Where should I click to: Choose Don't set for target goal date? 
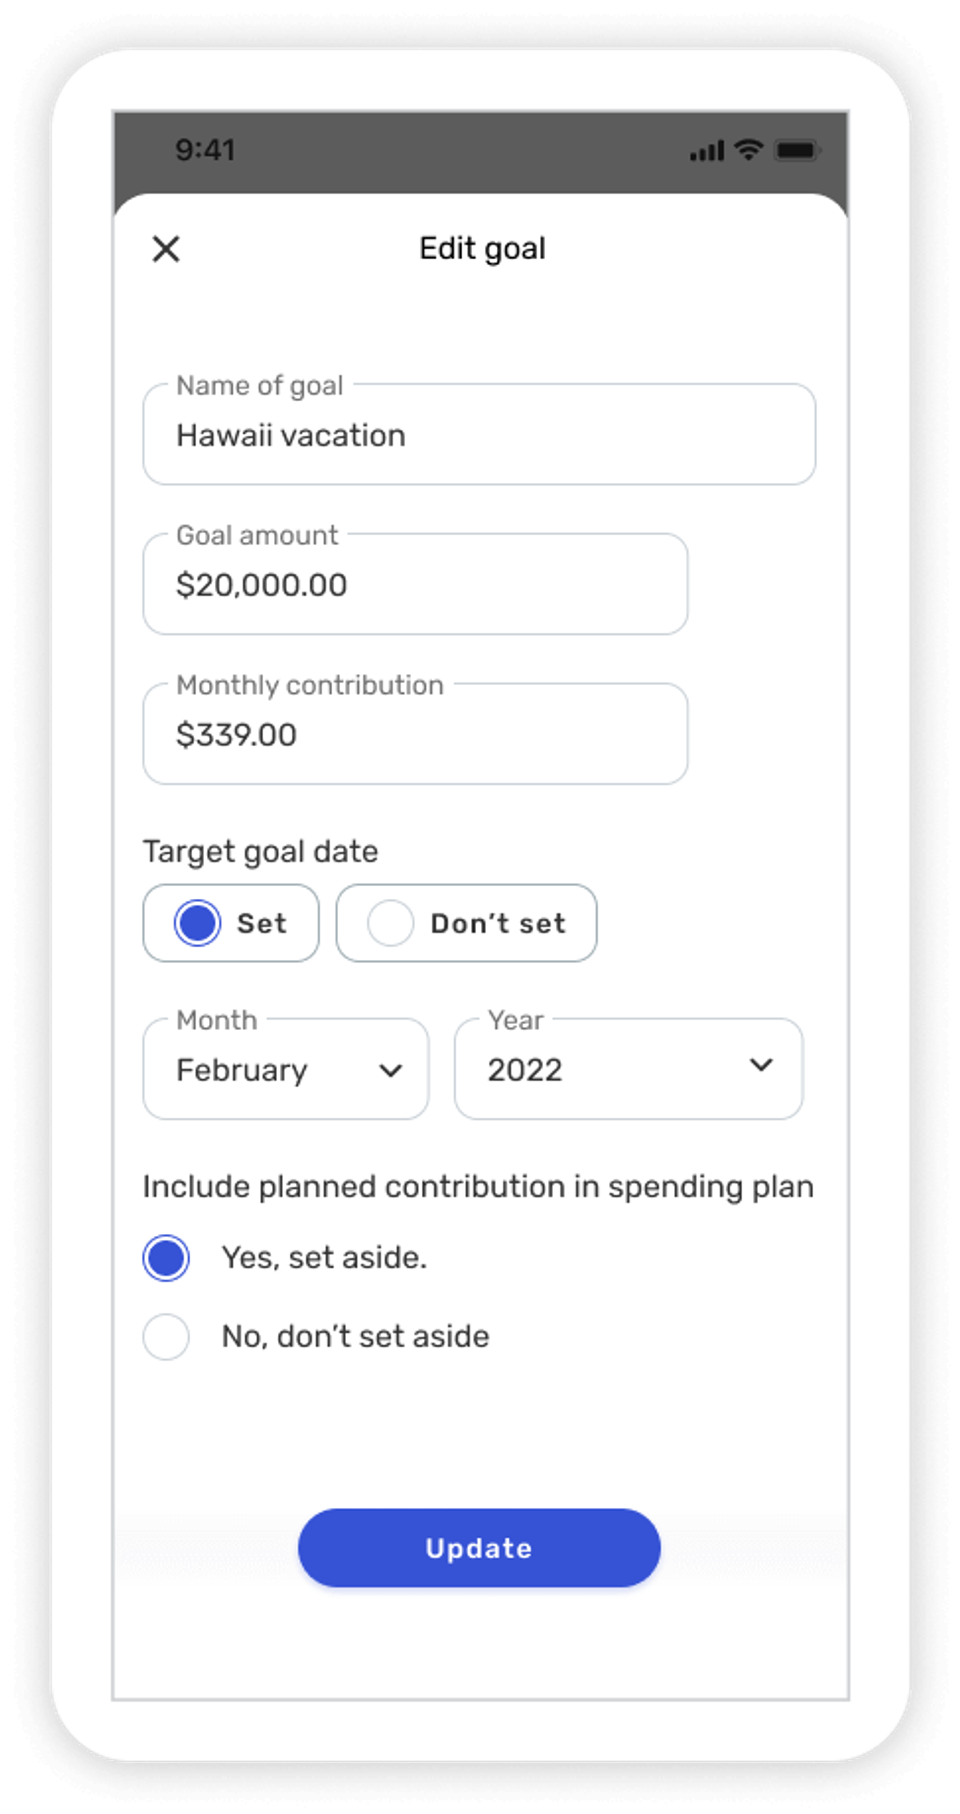[465, 922]
